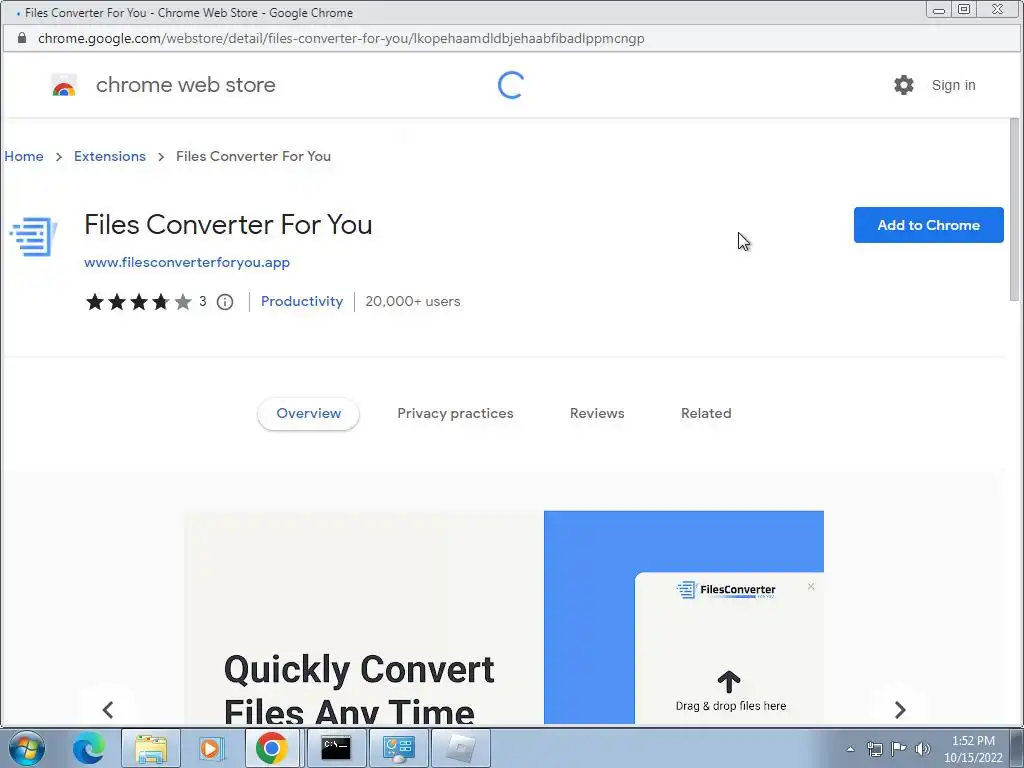Screen dimensions: 1024x768
Task: Open the settings gear in store header
Action: (x=904, y=85)
